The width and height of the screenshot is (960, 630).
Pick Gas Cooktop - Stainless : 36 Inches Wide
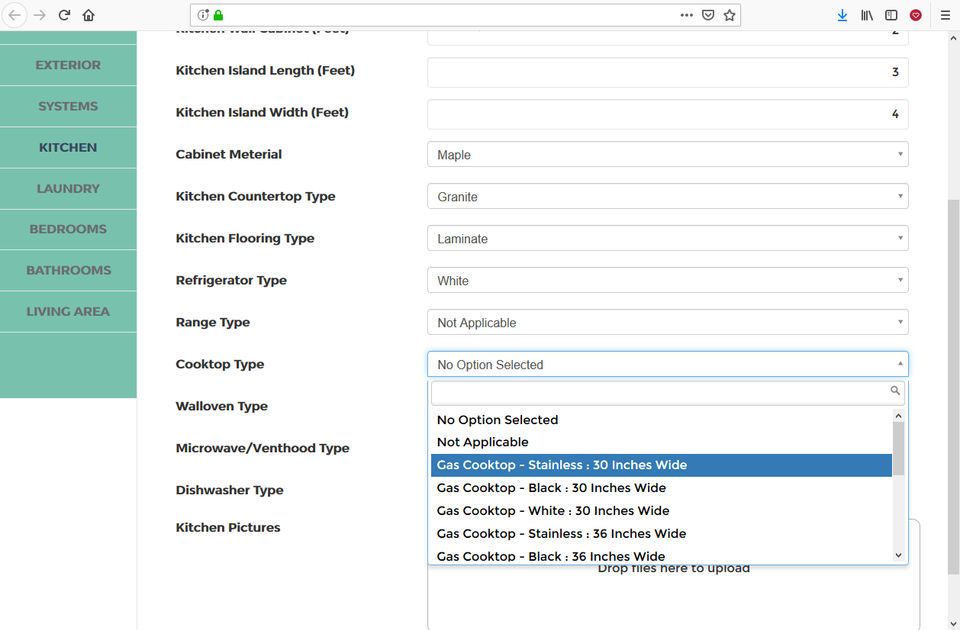tap(561, 534)
